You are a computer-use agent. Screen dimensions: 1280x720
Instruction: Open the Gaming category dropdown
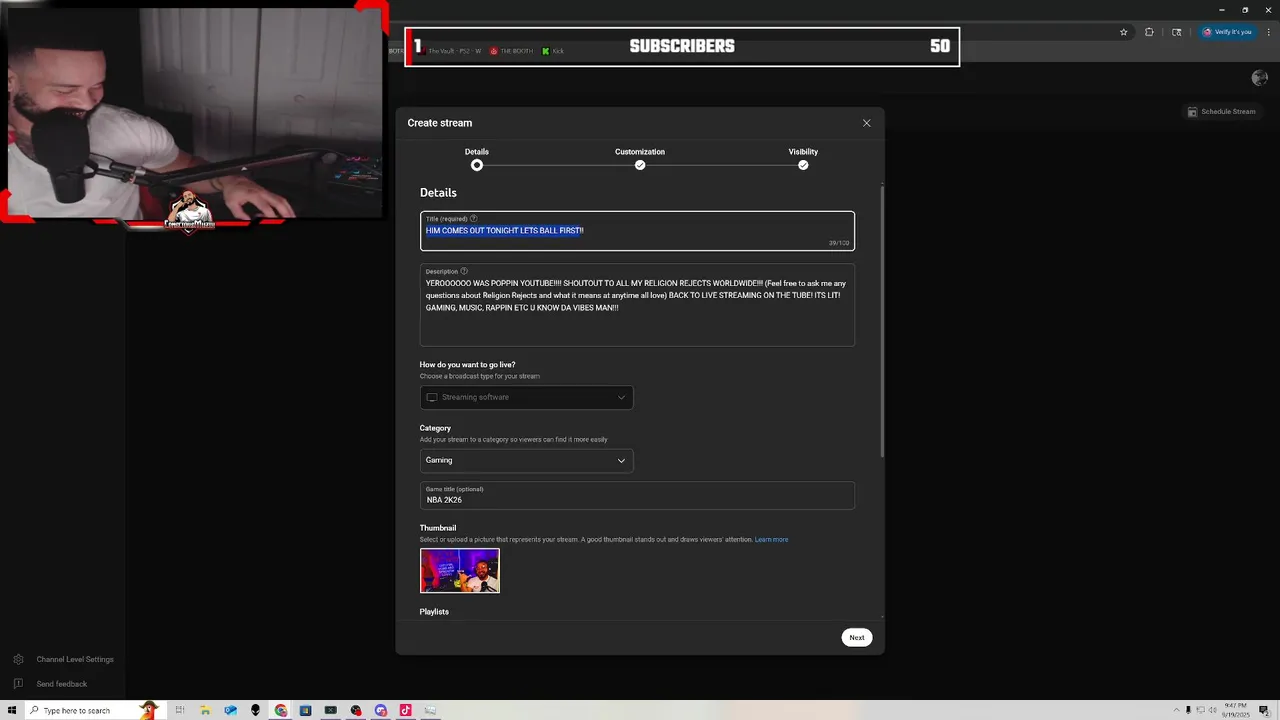(526, 460)
